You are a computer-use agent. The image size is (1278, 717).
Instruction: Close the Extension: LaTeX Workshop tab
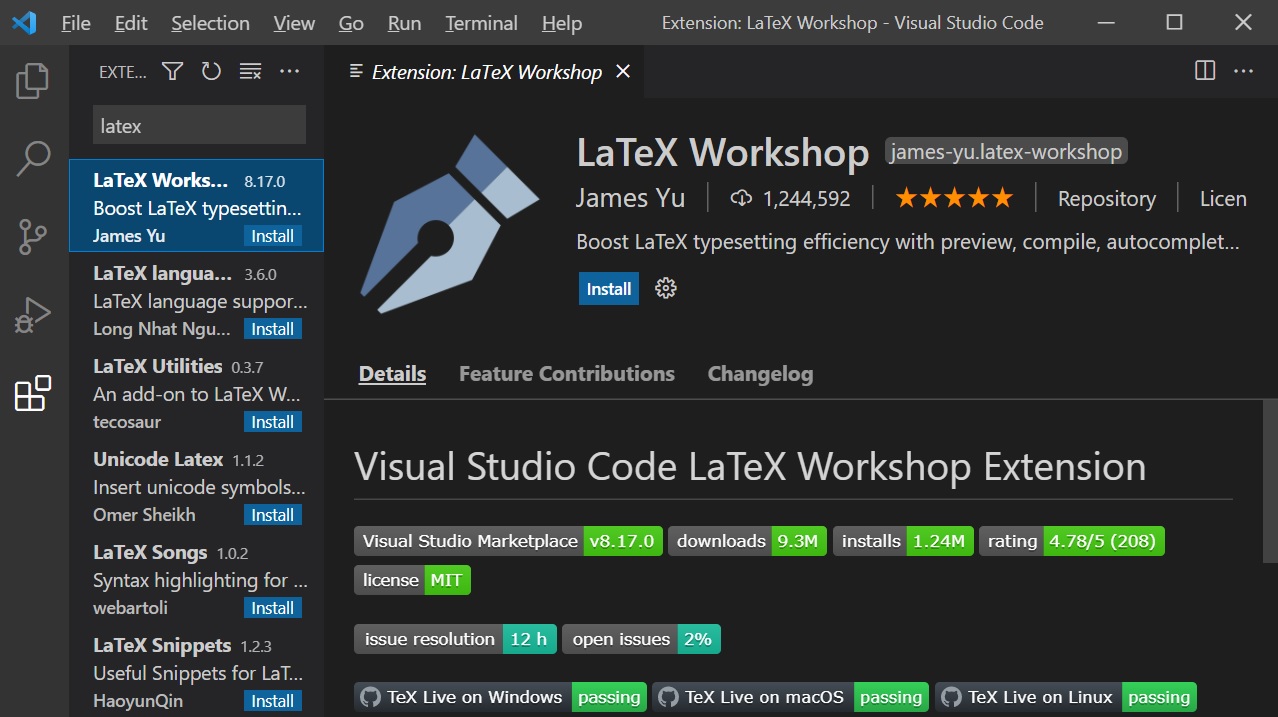pos(623,72)
